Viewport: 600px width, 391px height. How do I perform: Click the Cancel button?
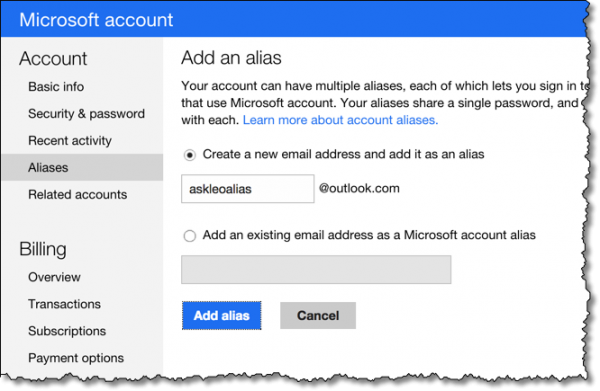tap(318, 316)
